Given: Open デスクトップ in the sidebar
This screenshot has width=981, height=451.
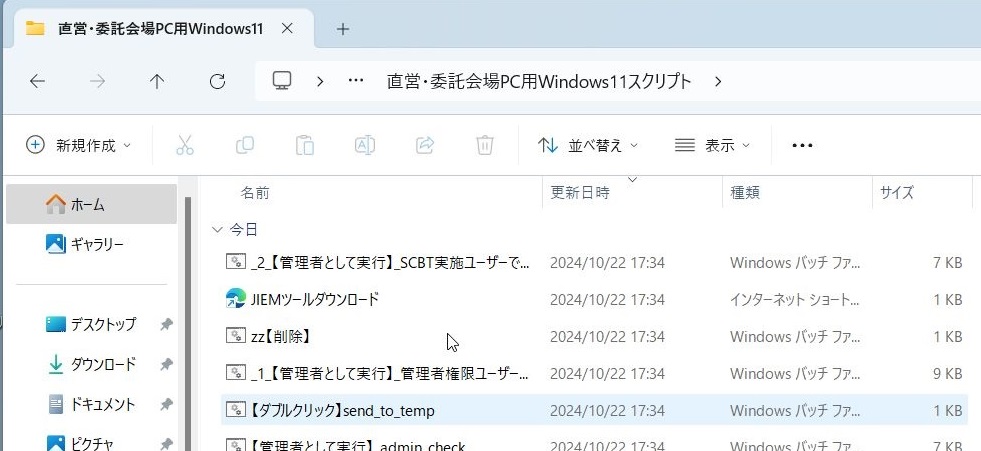Looking at the screenshot, I should pyautogui.click(x=91, y=324).
